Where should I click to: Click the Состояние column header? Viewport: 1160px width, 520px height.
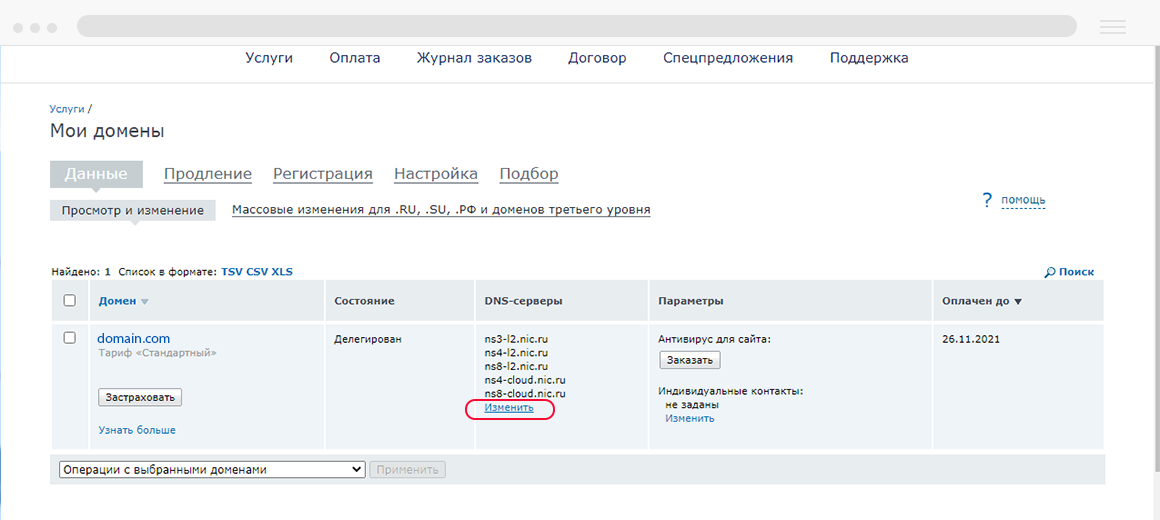[x=364, y=301]
